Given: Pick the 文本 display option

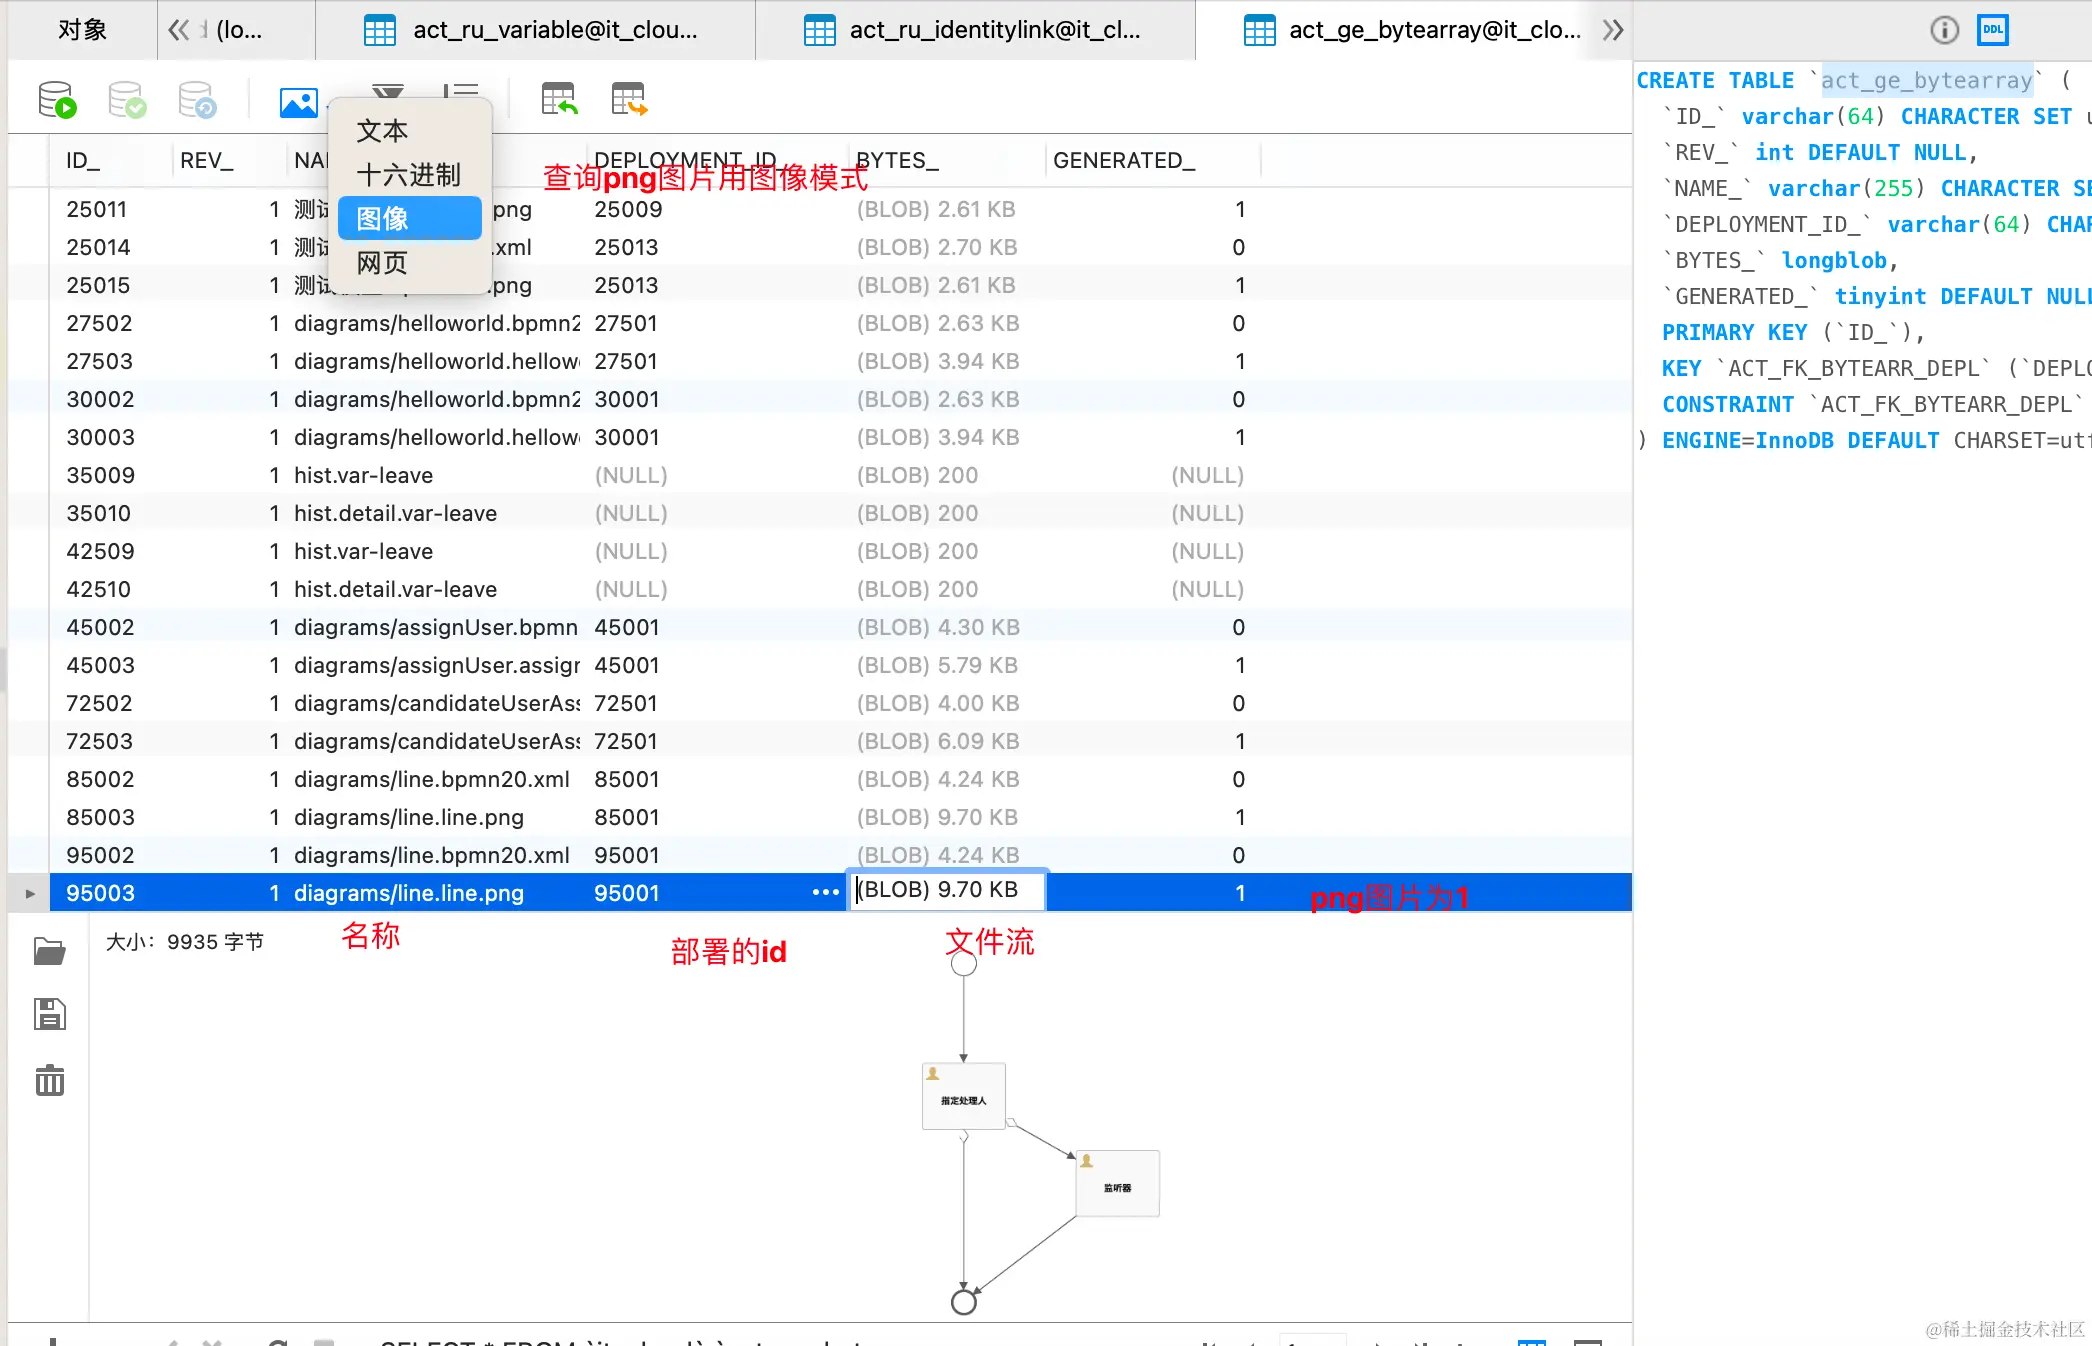Looking at the screenshot, I should (x=383, y=131).
